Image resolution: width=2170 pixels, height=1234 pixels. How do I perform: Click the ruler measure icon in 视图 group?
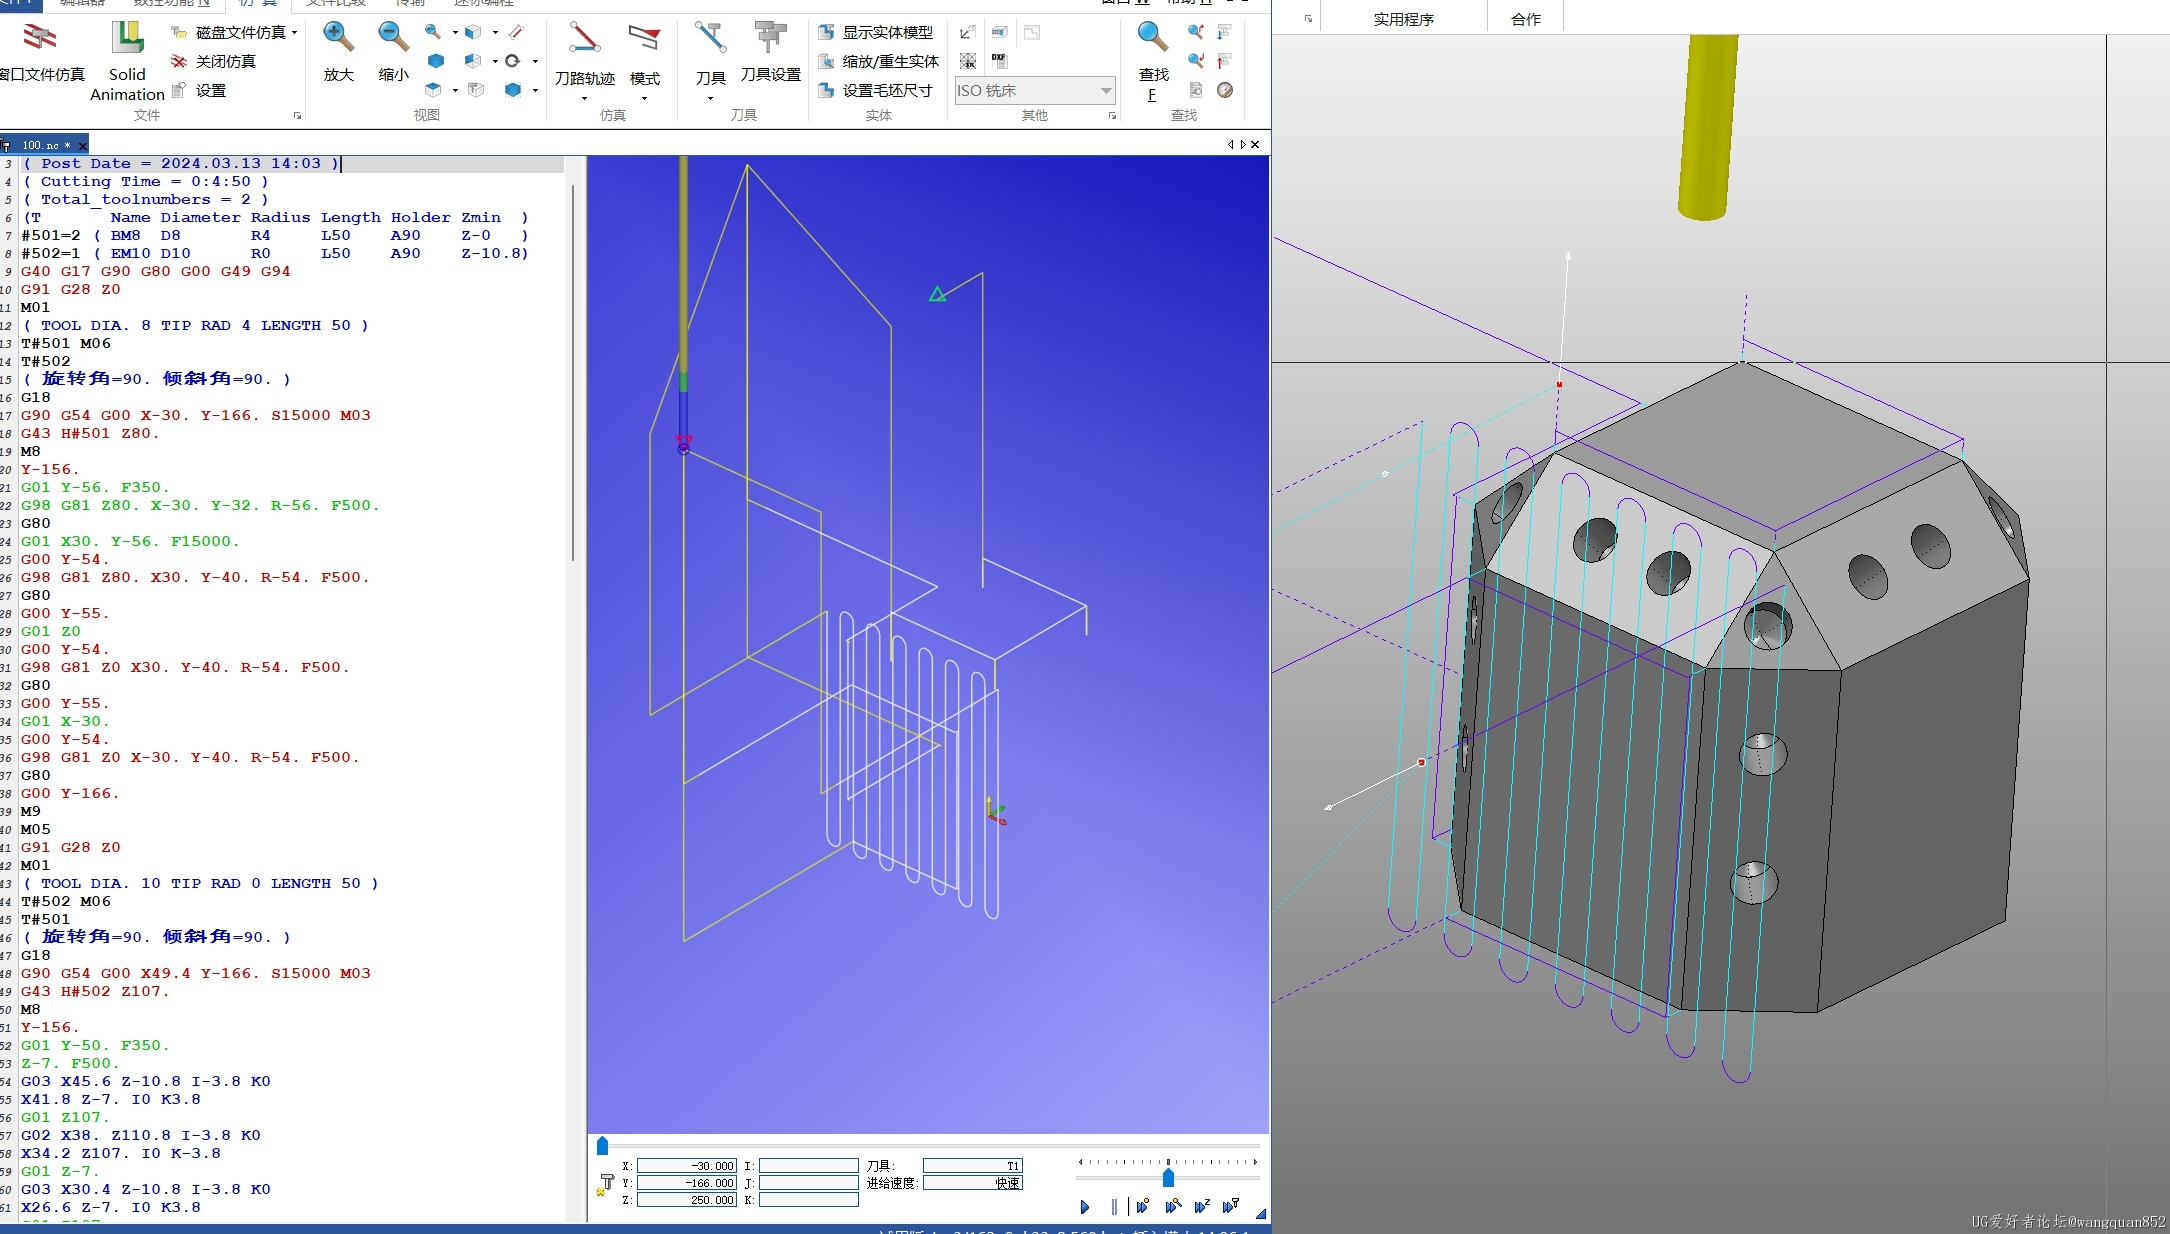pos(516,32)
